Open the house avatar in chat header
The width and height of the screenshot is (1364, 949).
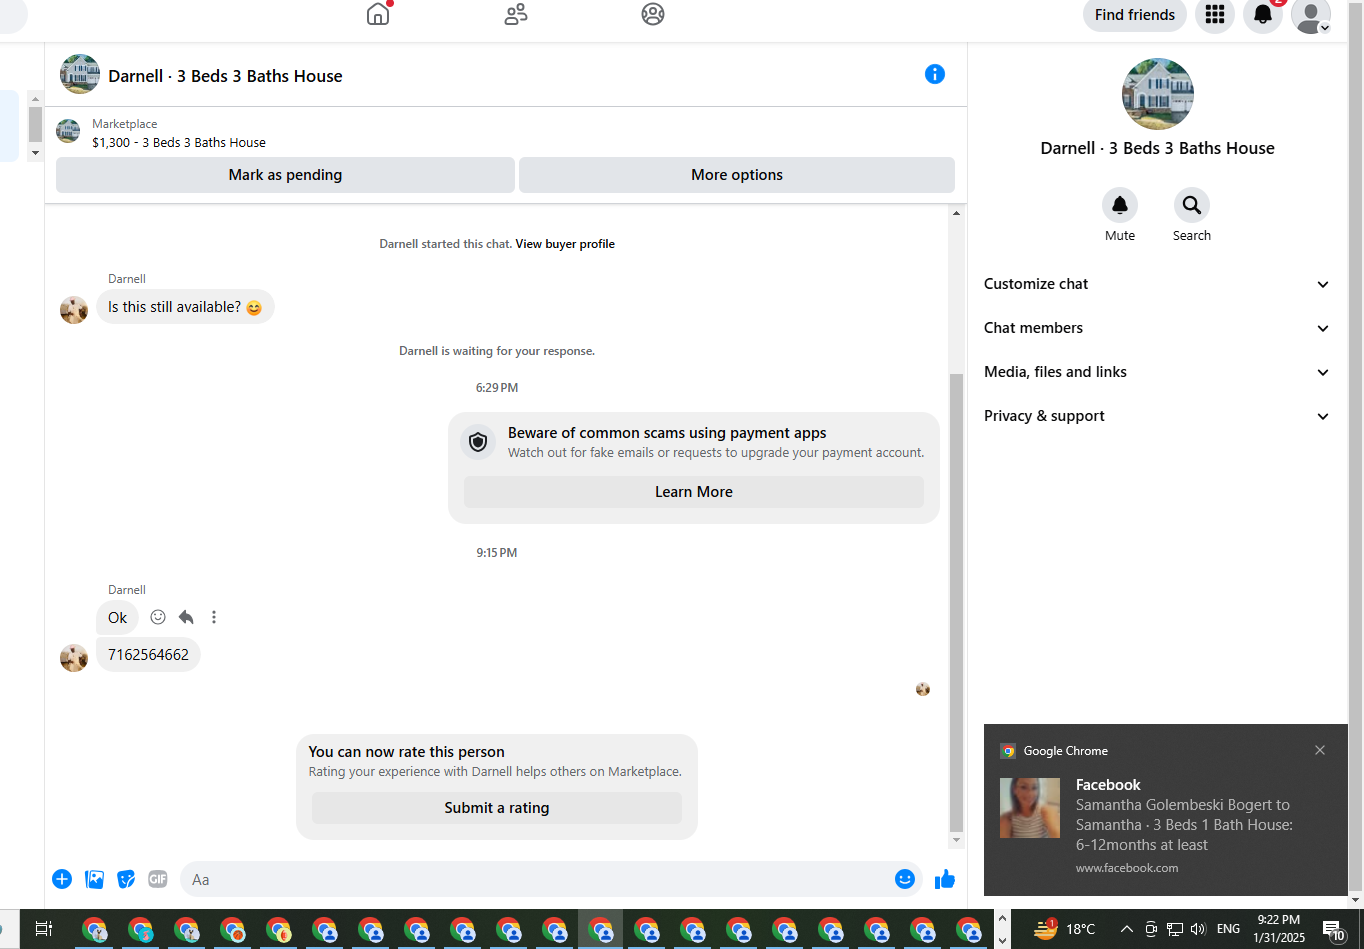(x=80, y=74)
